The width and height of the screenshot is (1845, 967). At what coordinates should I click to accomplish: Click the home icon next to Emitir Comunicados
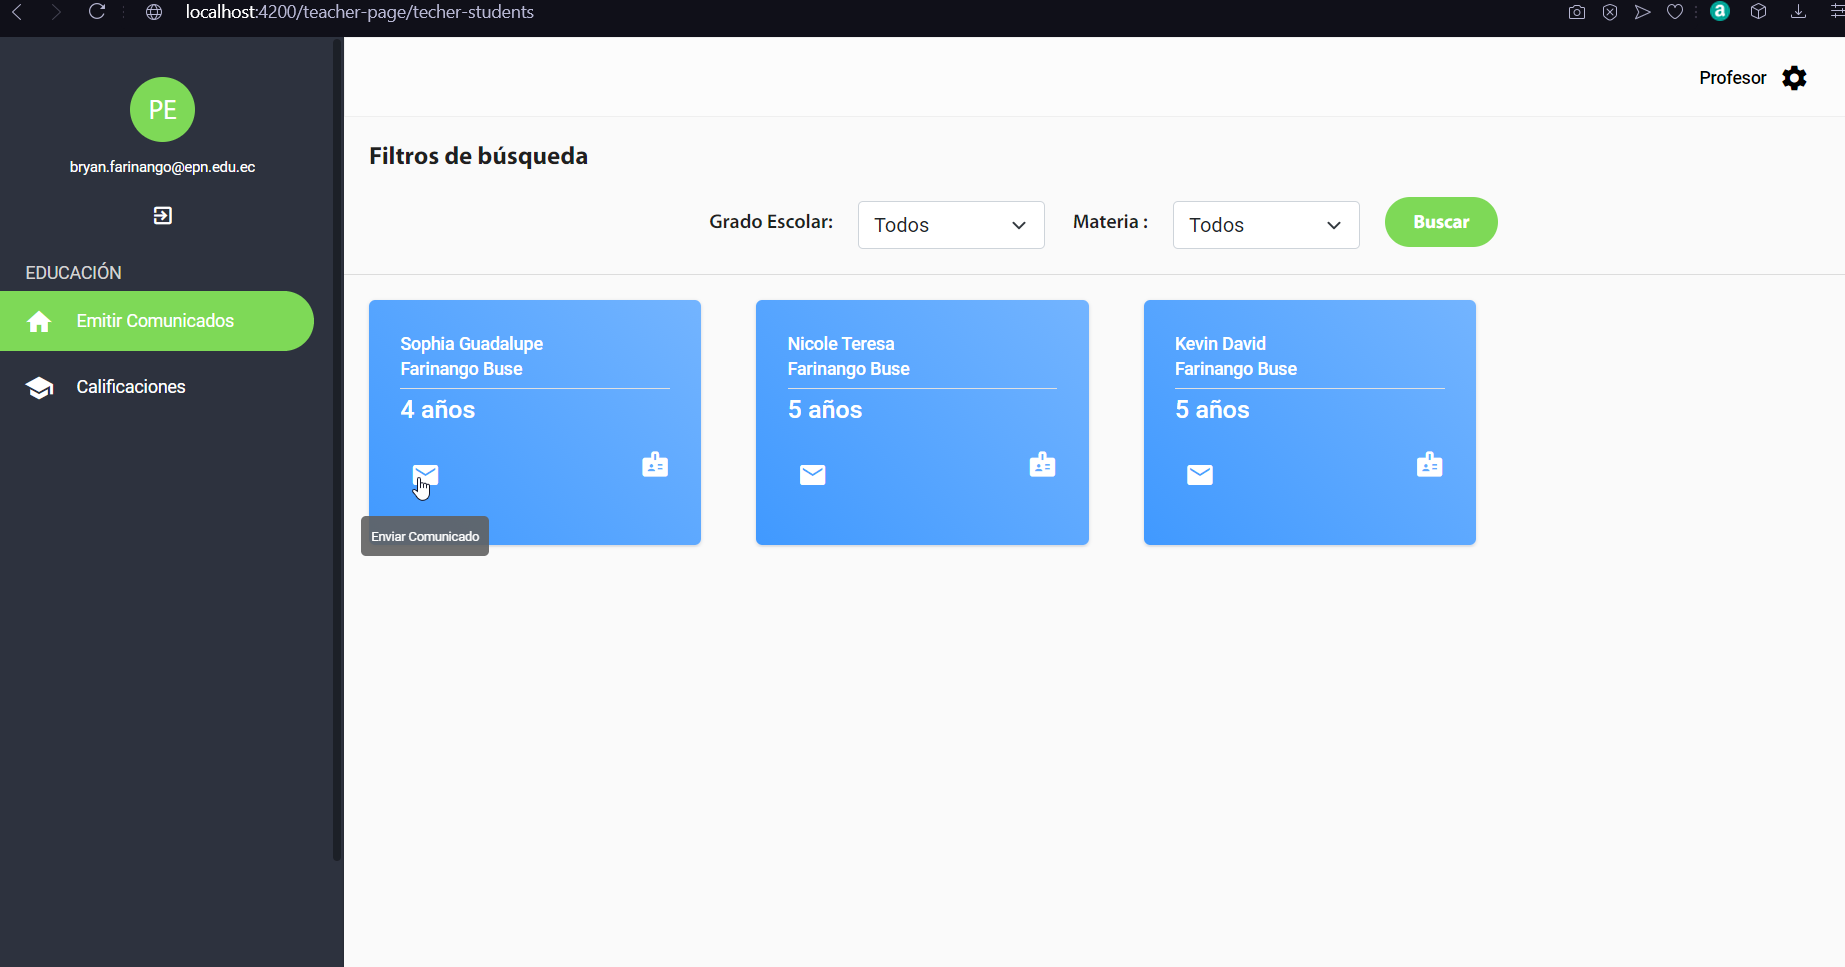coord(39,321)
